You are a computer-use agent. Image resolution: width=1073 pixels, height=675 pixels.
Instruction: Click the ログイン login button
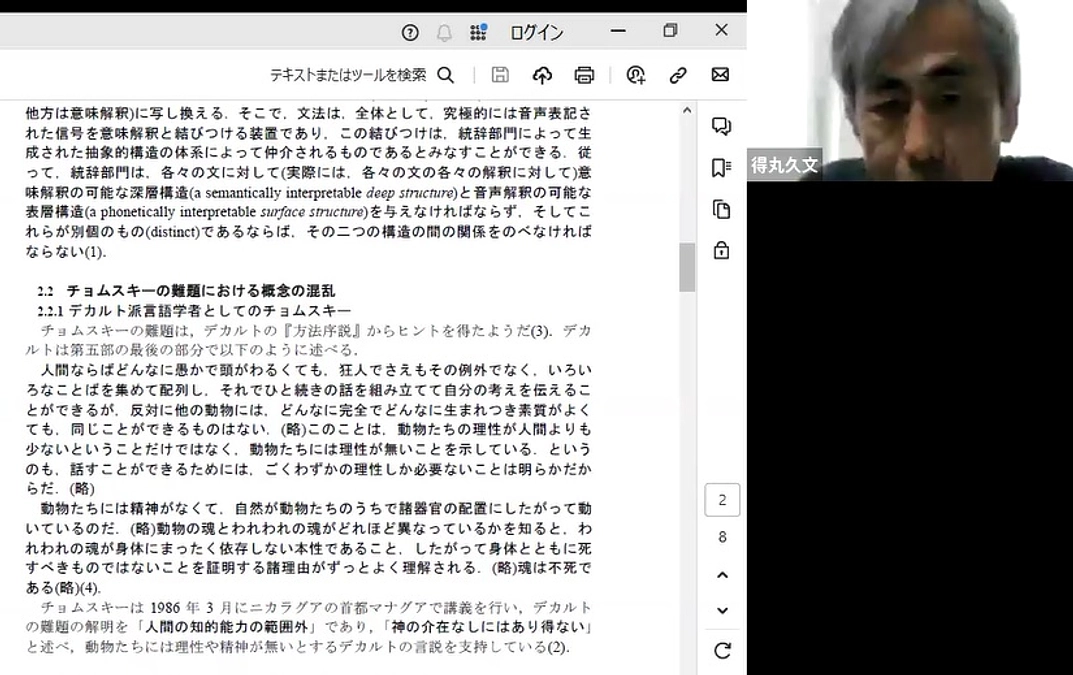click(537, 31)
